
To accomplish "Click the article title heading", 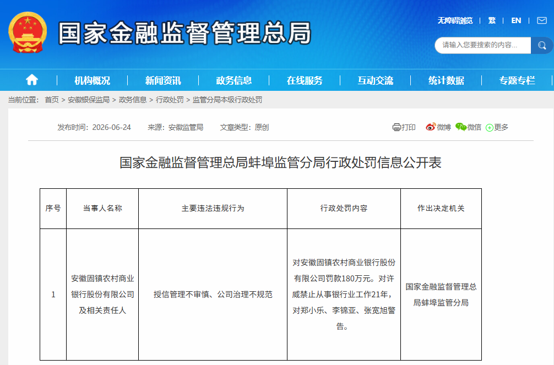I will (x=280, y=163).
